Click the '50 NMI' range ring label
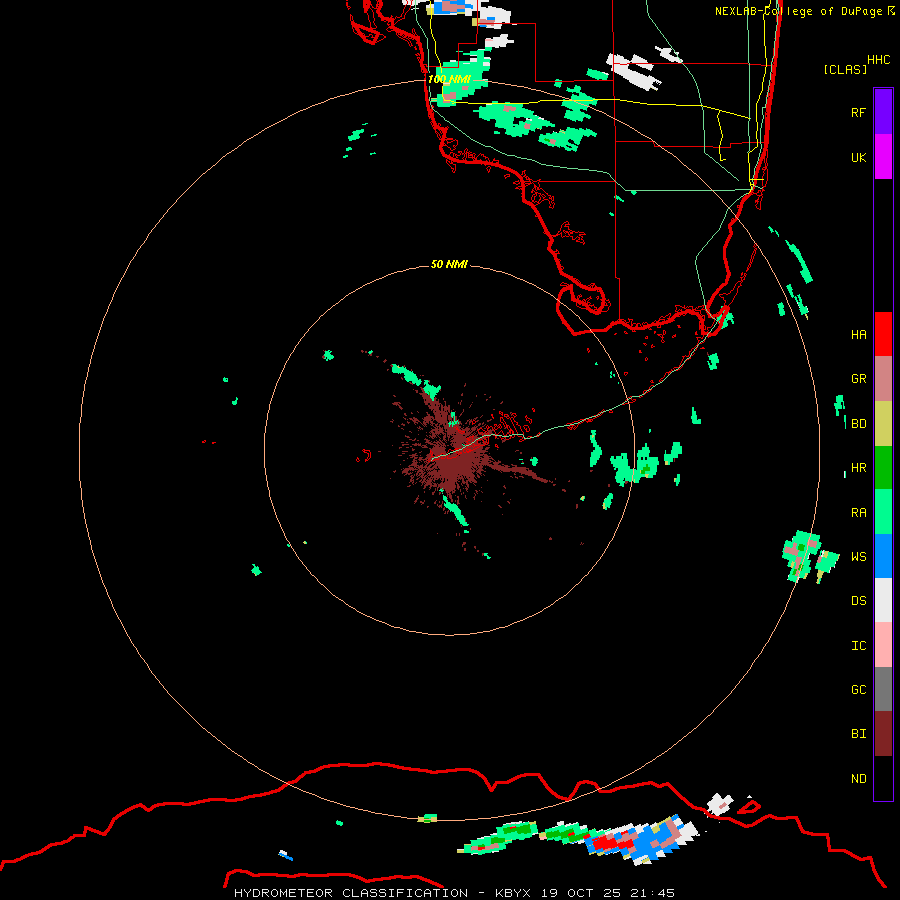This screenshot has width=900, height=900. tap(449, 264)
